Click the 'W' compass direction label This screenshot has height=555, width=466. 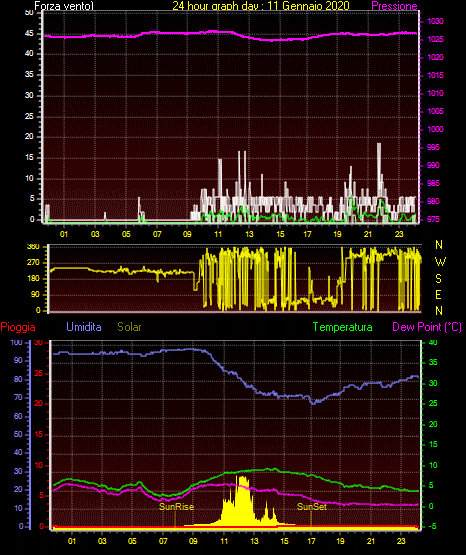click(x=440, y=262)
